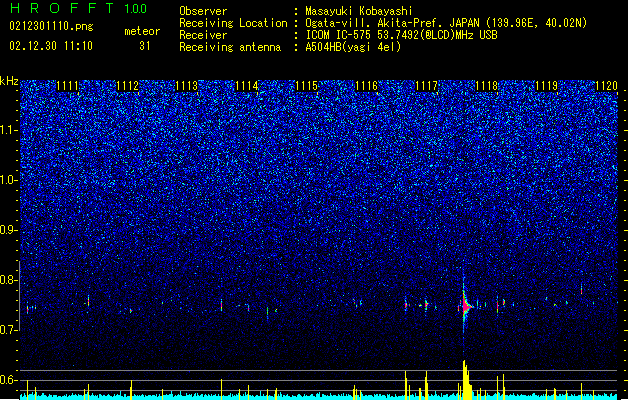Click the 'Receiver' field label
This screenshot has width=629, height=400.
203,35
